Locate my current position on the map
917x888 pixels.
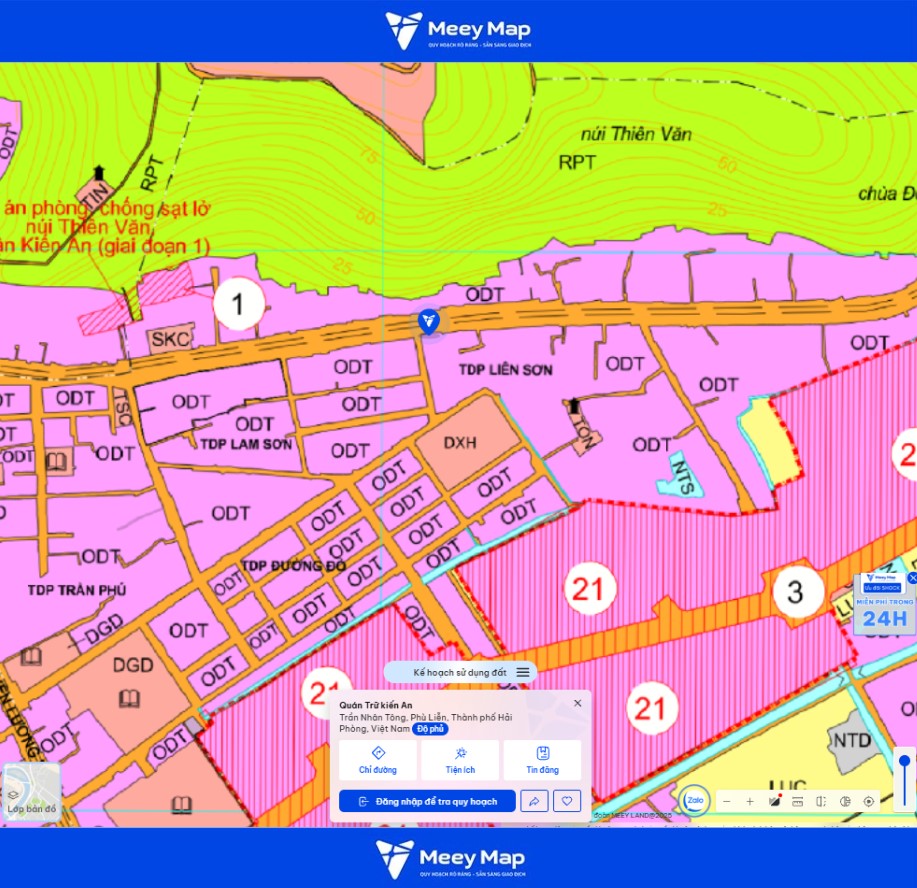pos(869,801)
